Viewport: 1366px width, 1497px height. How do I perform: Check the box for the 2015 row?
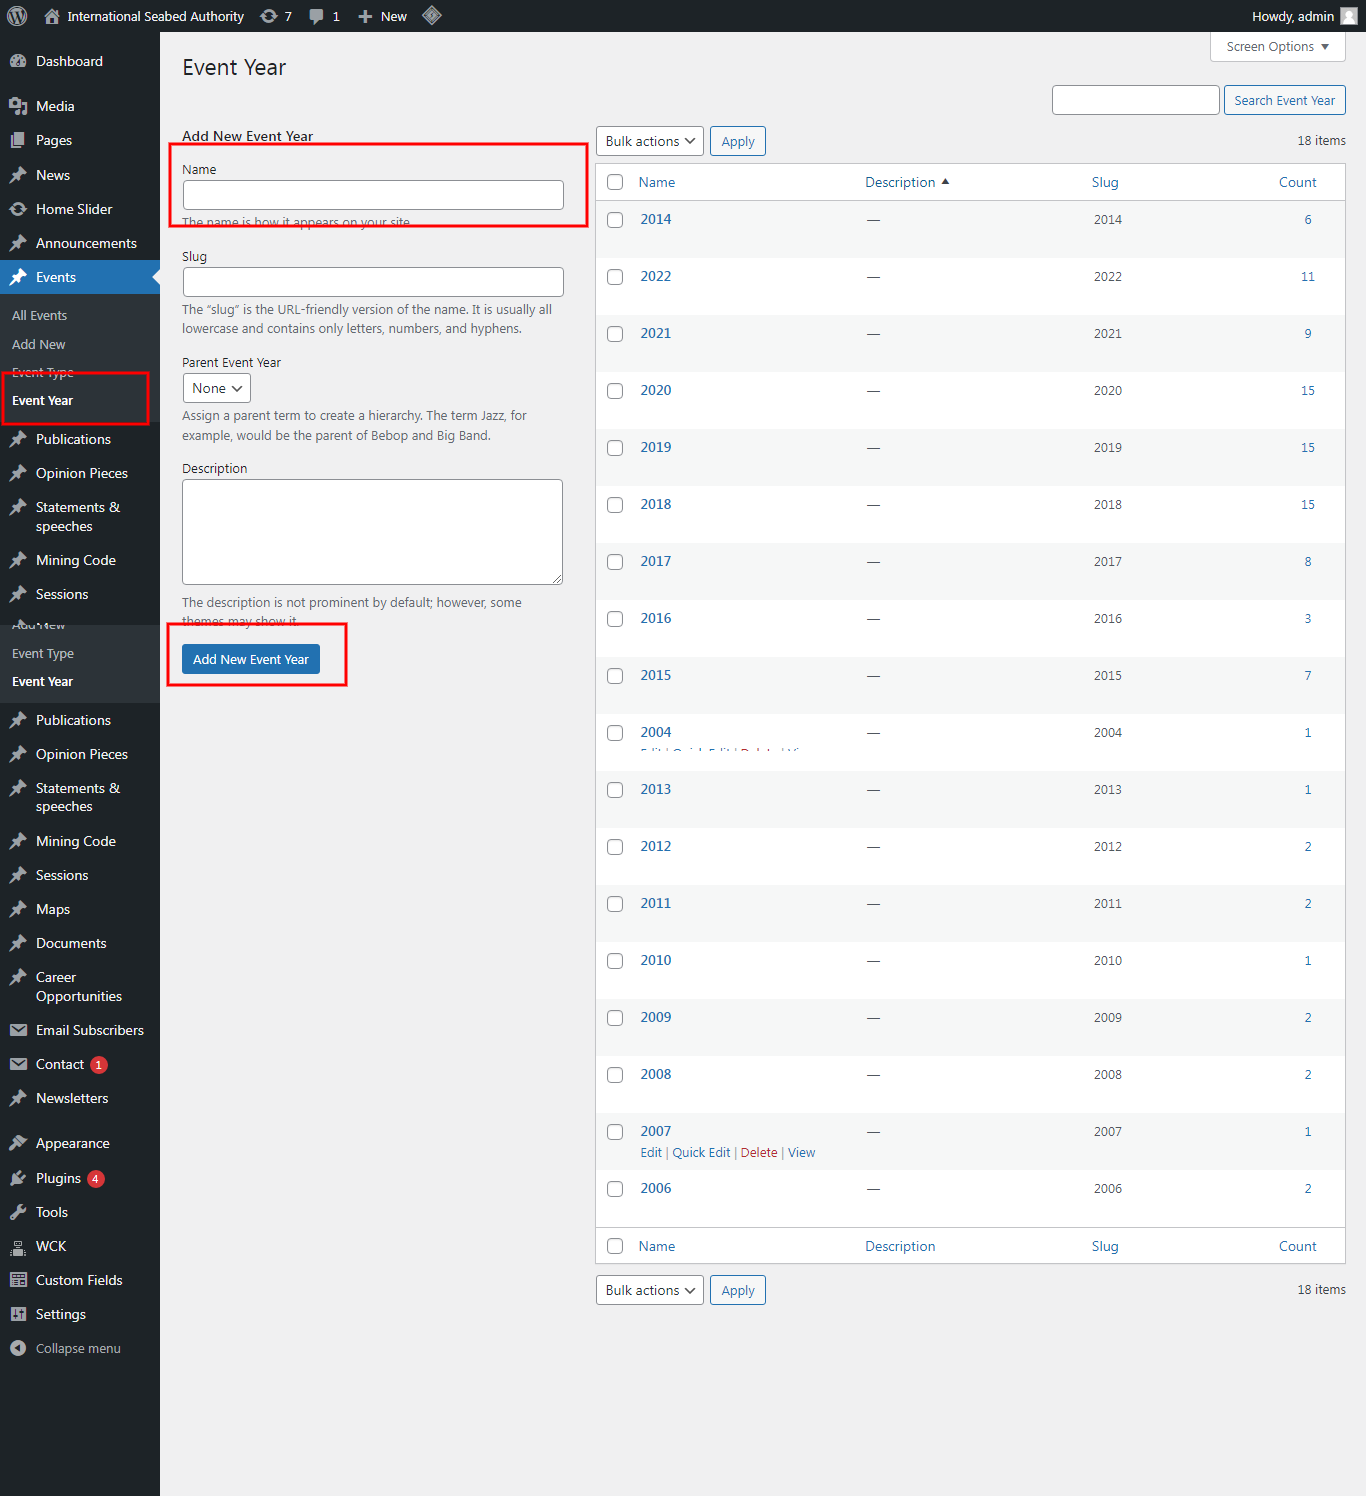point(615,676)
